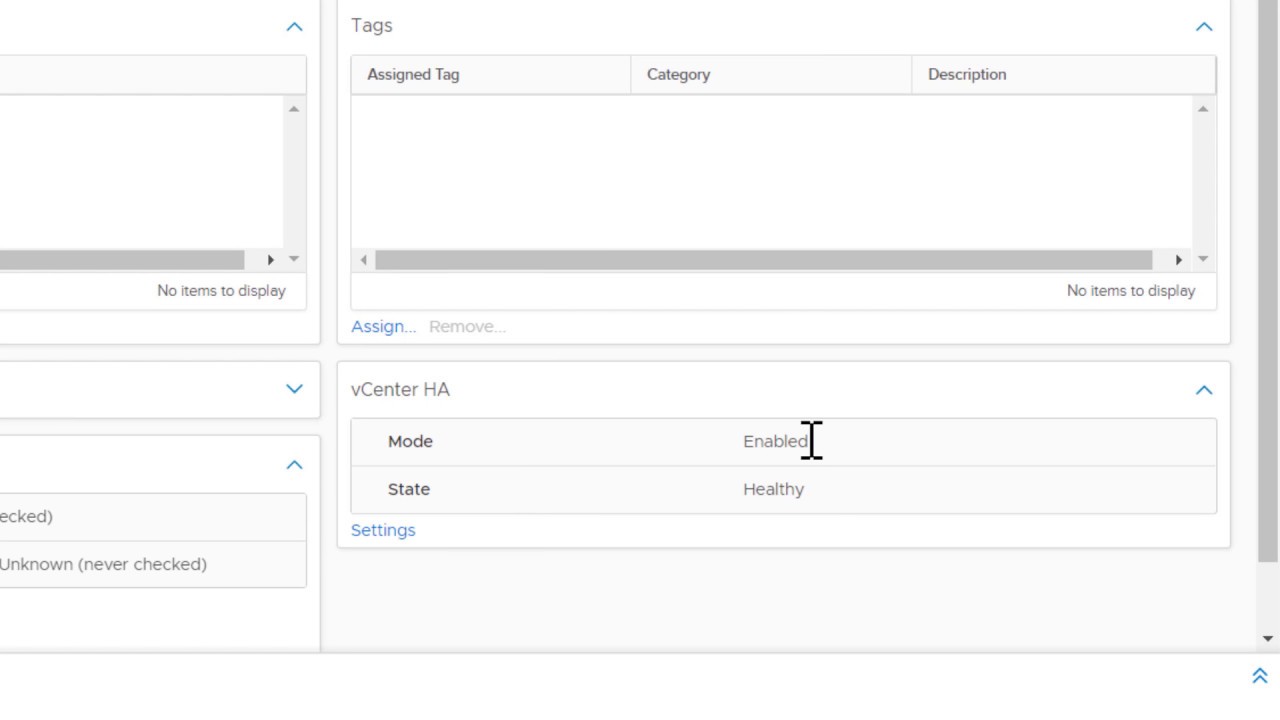Collapse the Tags panel
The image size is (1280, 720).
1204,27
